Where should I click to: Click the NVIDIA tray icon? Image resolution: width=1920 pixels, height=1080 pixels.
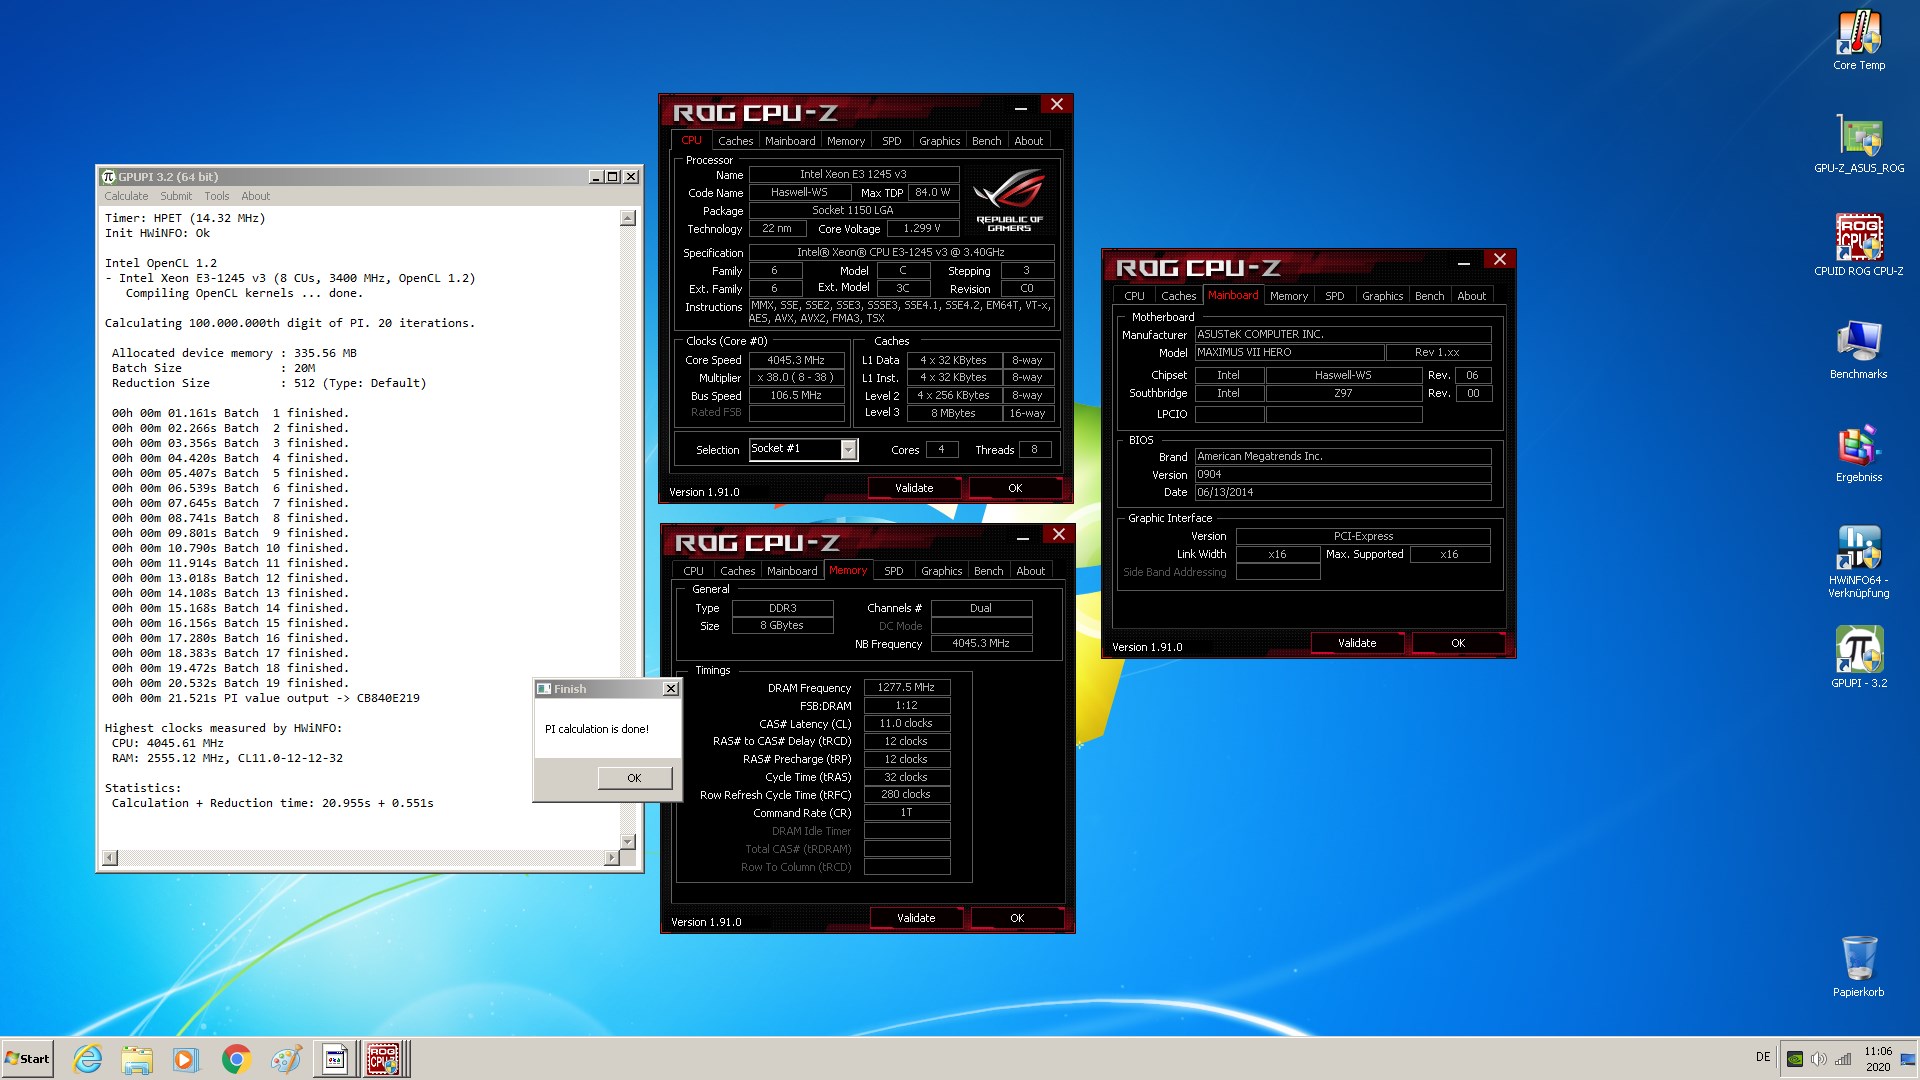pyautogui.click(x=1795, y=1059)
